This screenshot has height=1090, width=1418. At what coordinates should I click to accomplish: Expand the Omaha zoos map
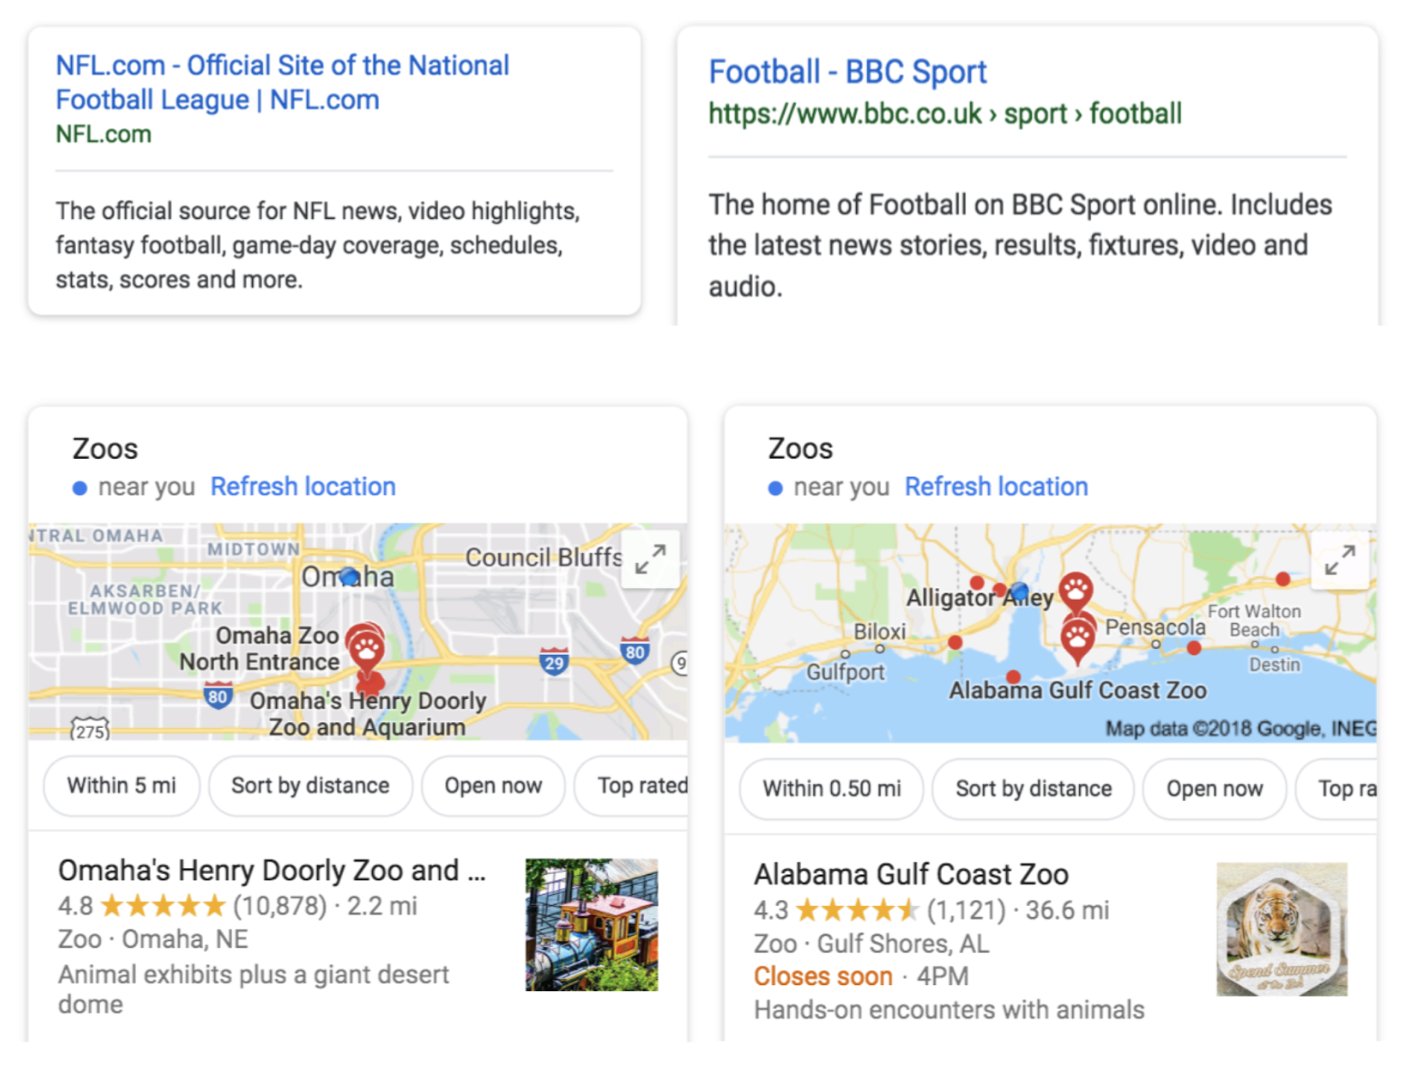pyautogui.click(x=650, y=559)
